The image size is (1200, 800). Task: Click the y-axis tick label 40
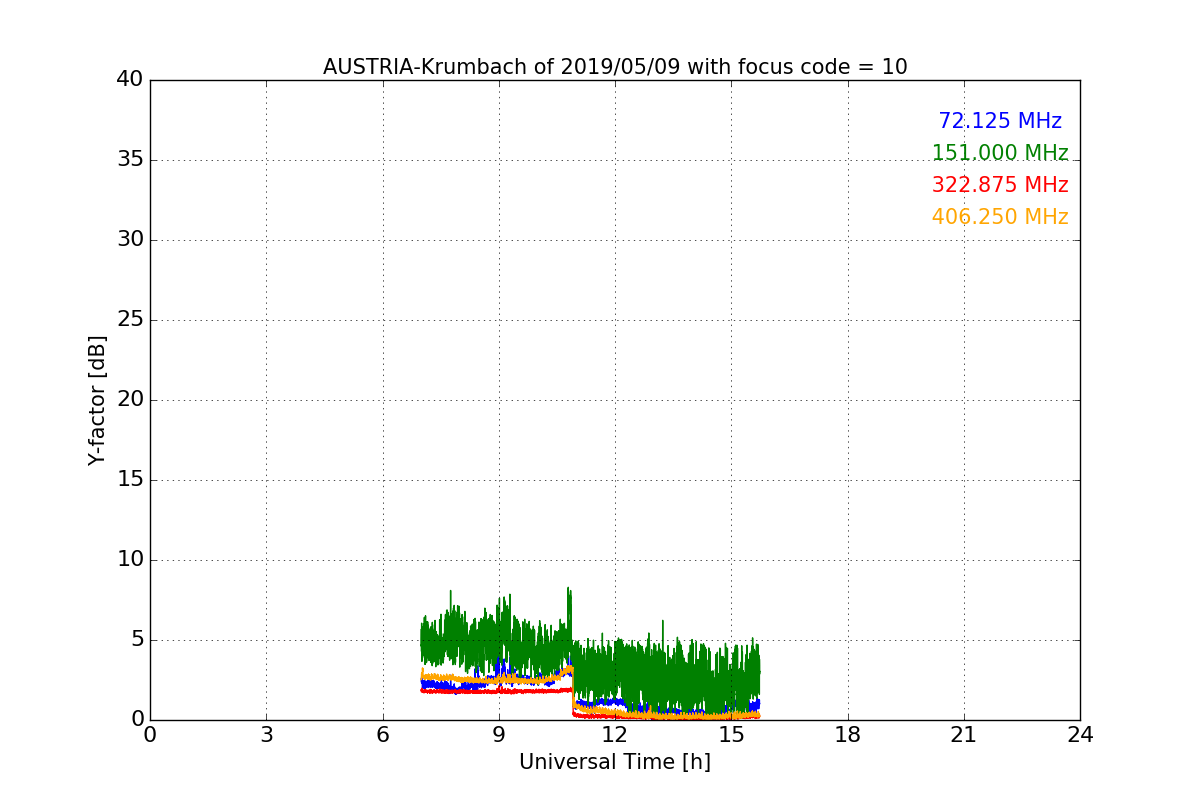(x=130, y=80)
